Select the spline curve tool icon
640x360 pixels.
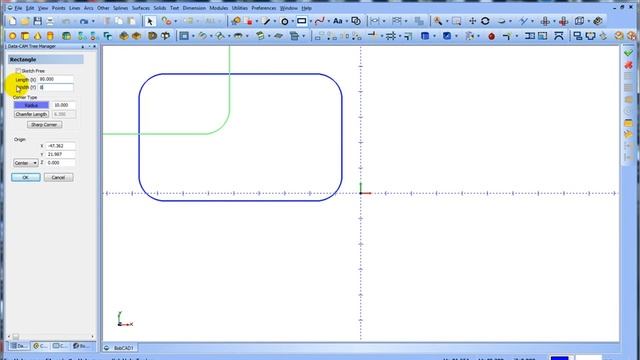coord(320,21)
